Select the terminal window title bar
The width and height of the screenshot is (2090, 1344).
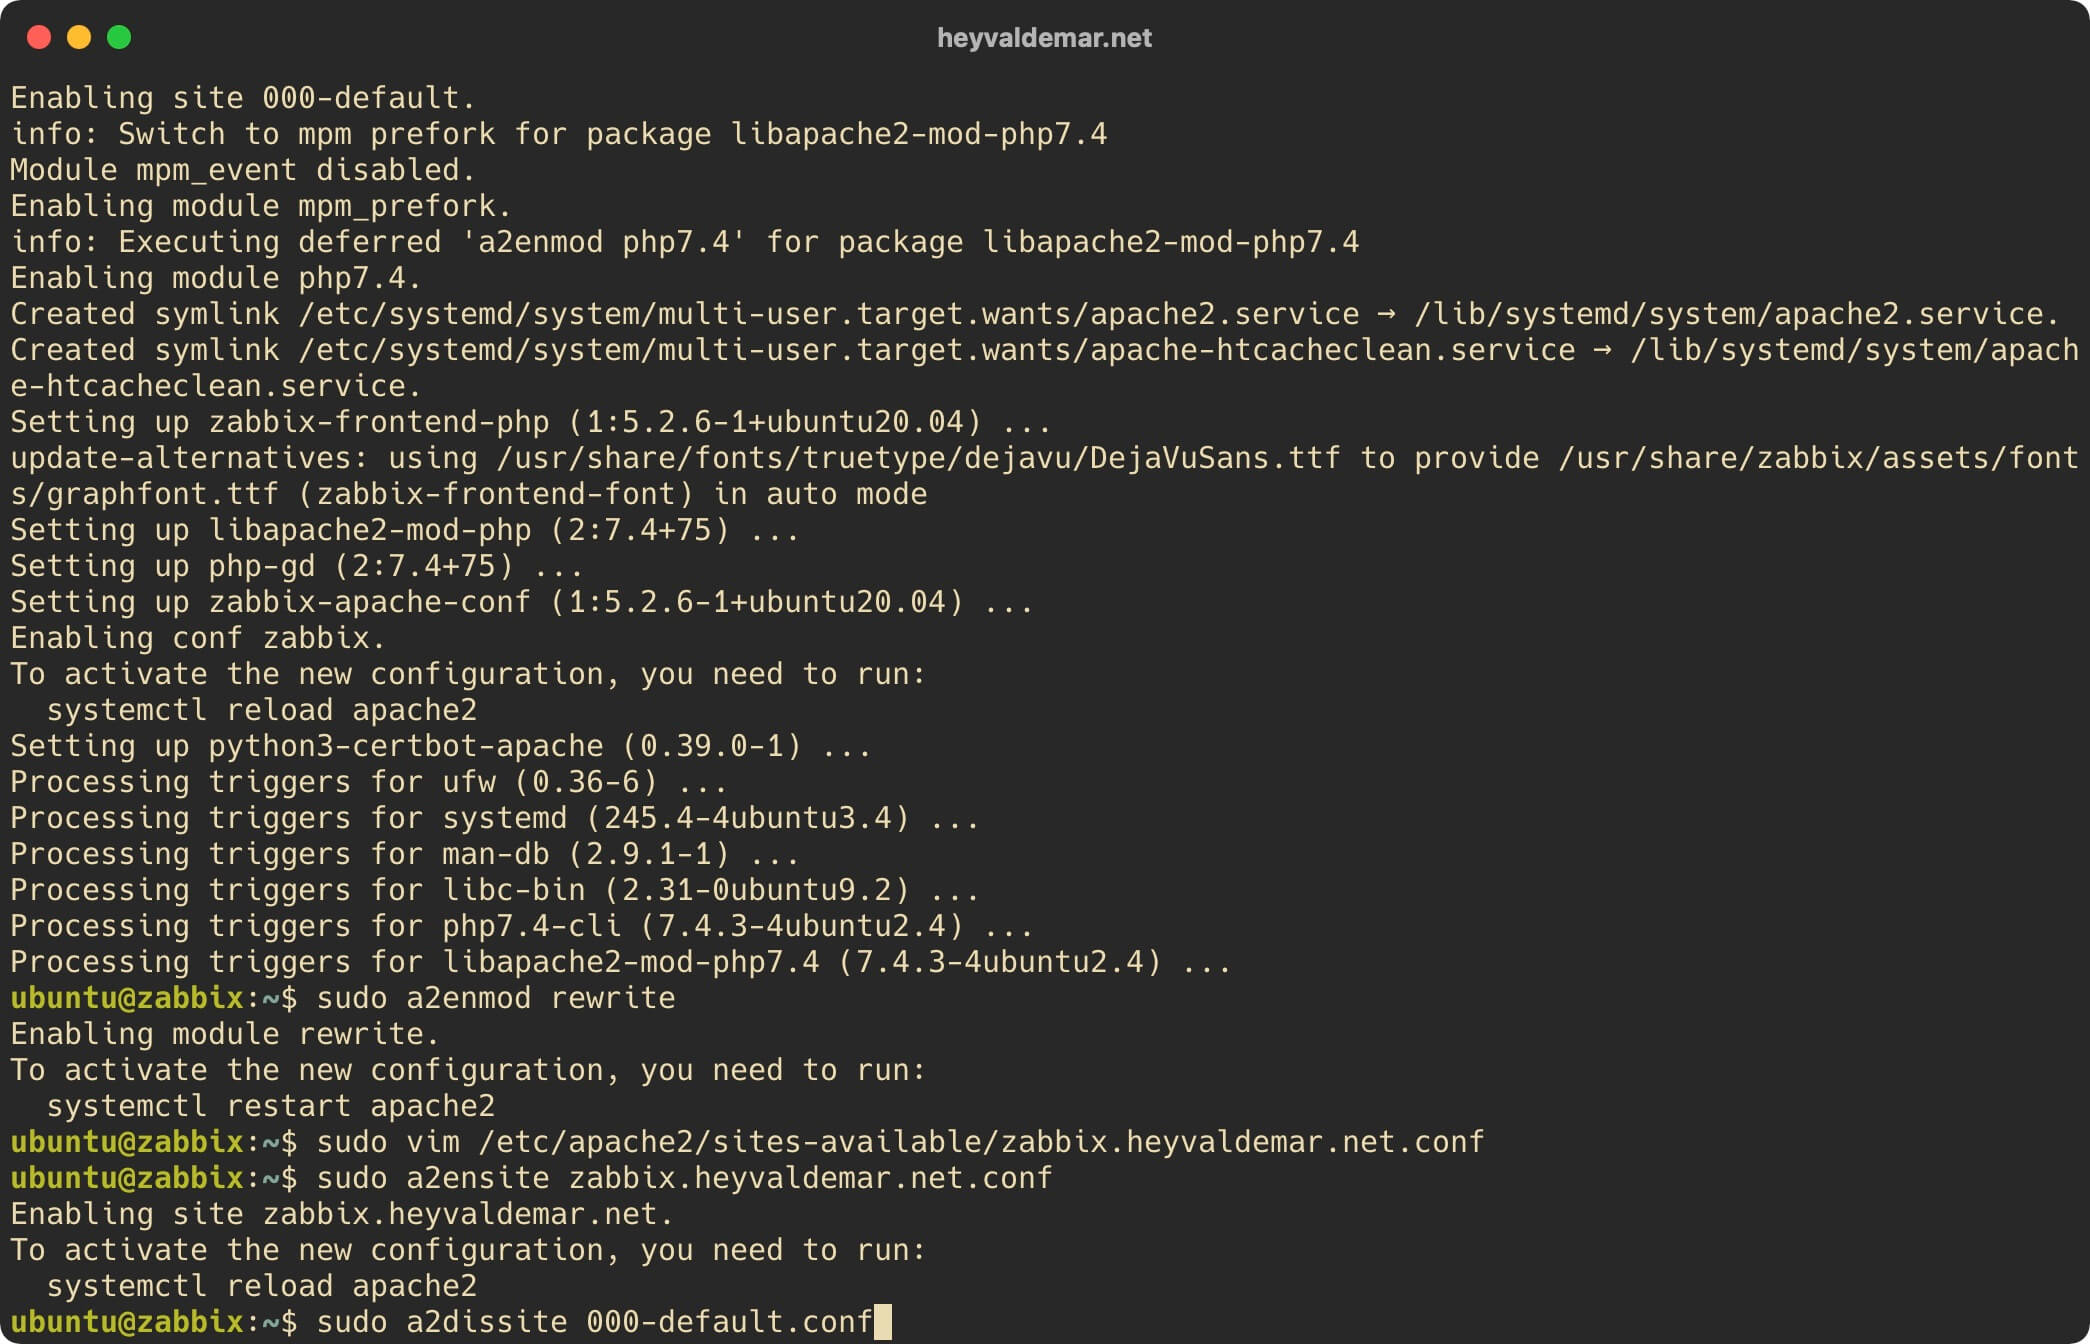(1045, 38)
